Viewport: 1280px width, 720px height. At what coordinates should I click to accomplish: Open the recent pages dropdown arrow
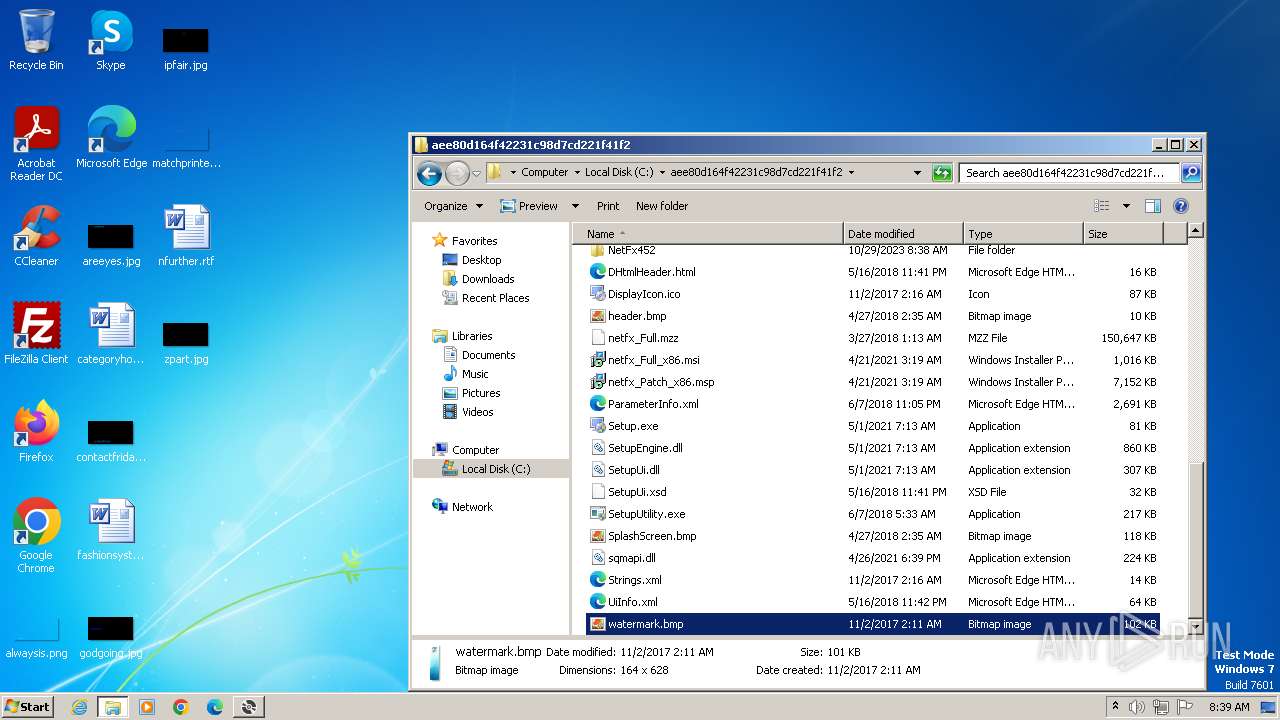point(477,173)
